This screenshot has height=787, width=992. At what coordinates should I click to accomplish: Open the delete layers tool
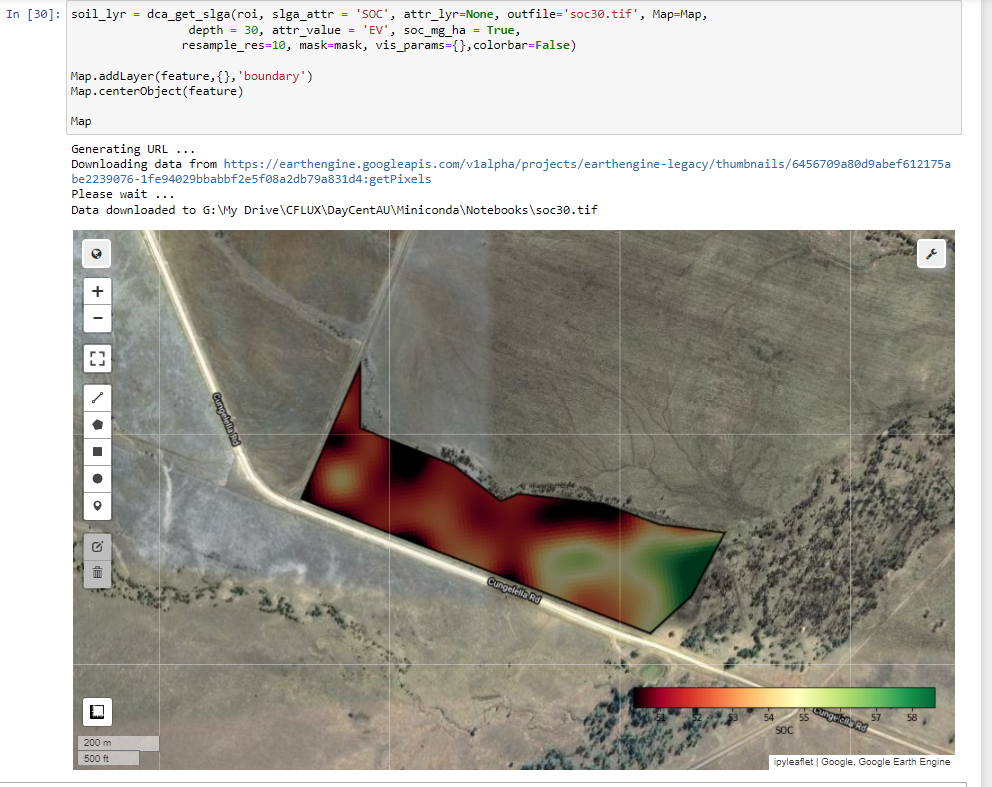(97, 573)
